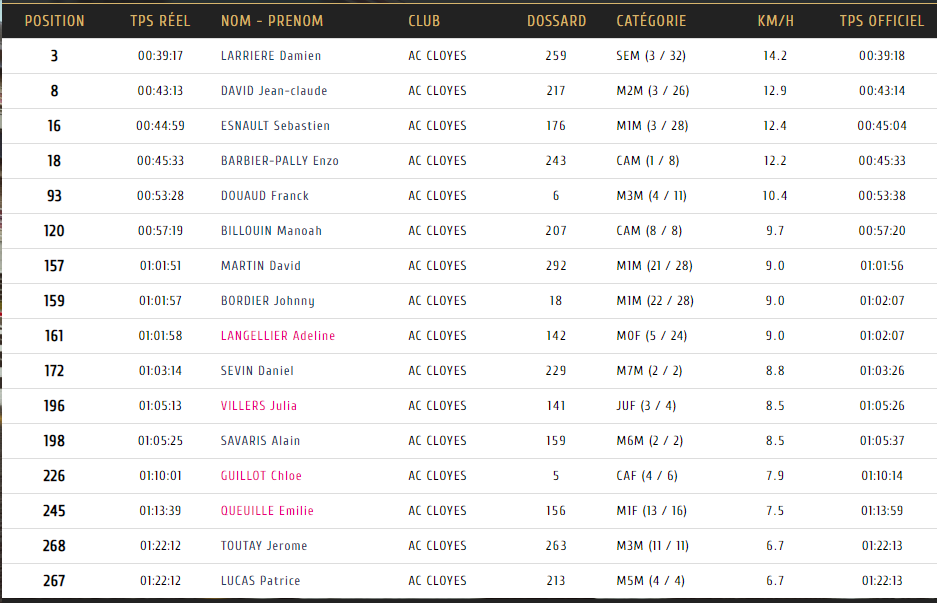This screenshot has width=937, height=603.
Task: Click bib number 217
Action: 556,91
